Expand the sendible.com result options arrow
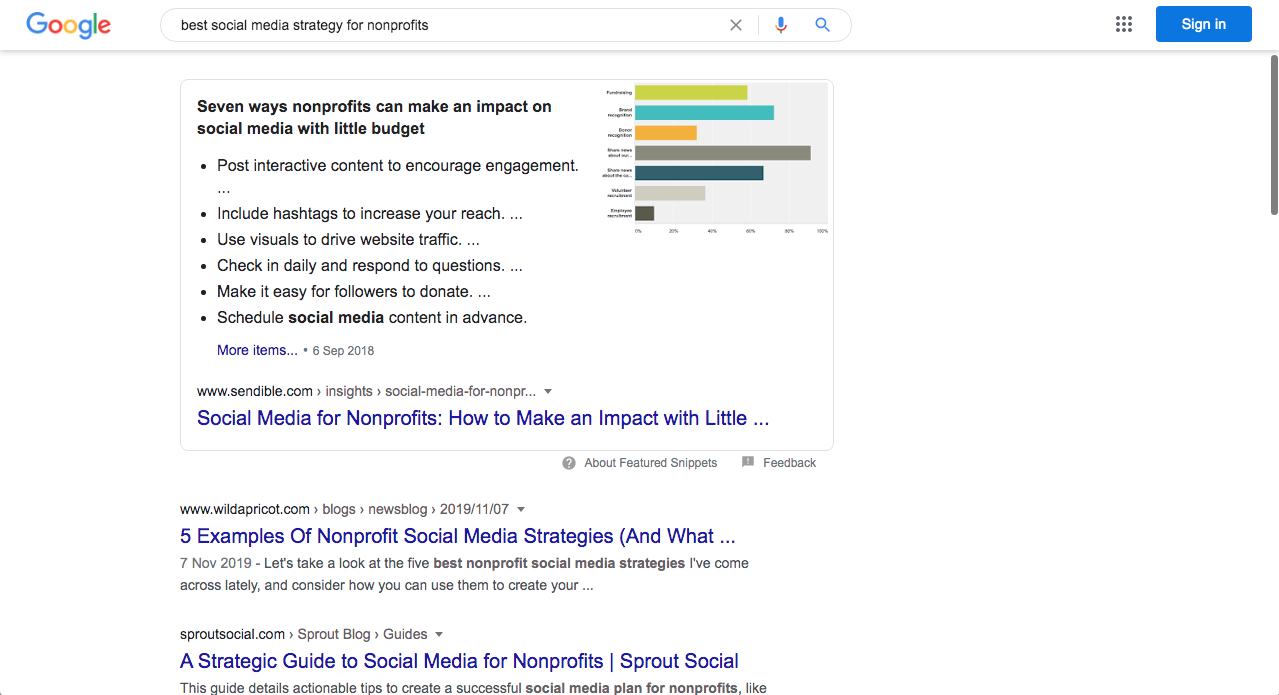 548,392
